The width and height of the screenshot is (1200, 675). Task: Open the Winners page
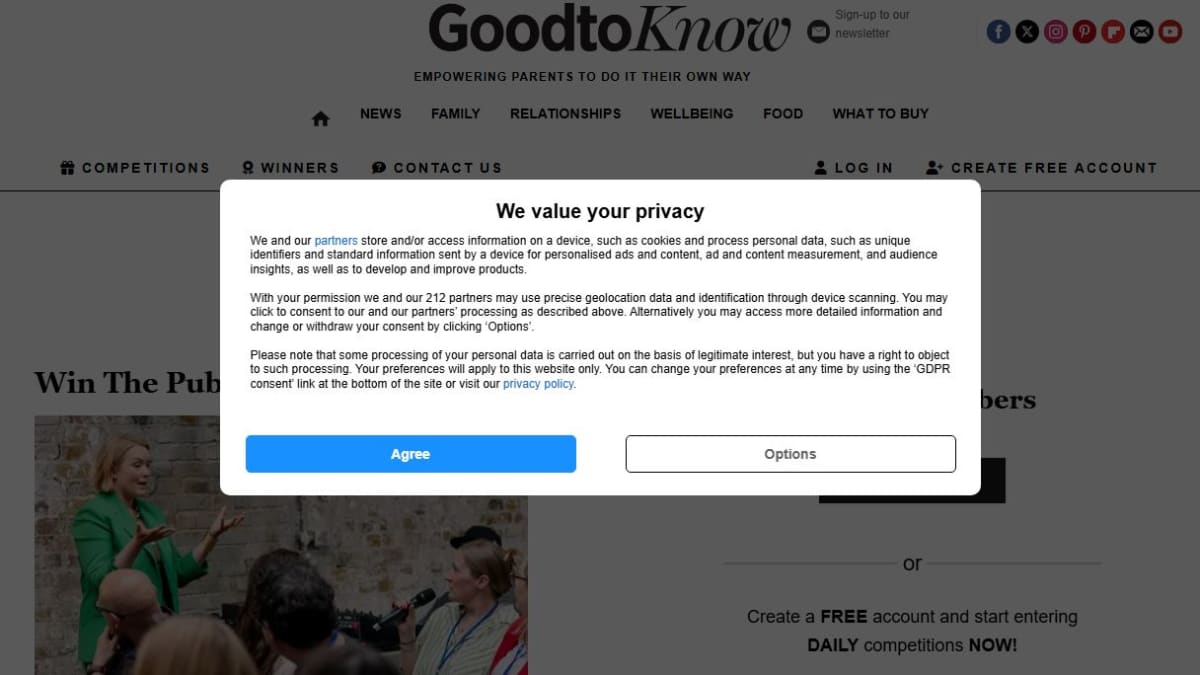coord(290,168)
